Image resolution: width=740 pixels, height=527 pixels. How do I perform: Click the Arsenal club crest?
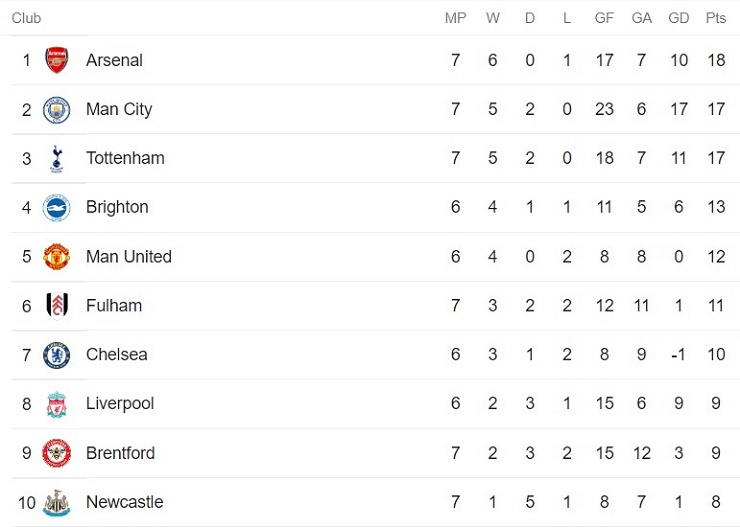[x=57, y=60]
